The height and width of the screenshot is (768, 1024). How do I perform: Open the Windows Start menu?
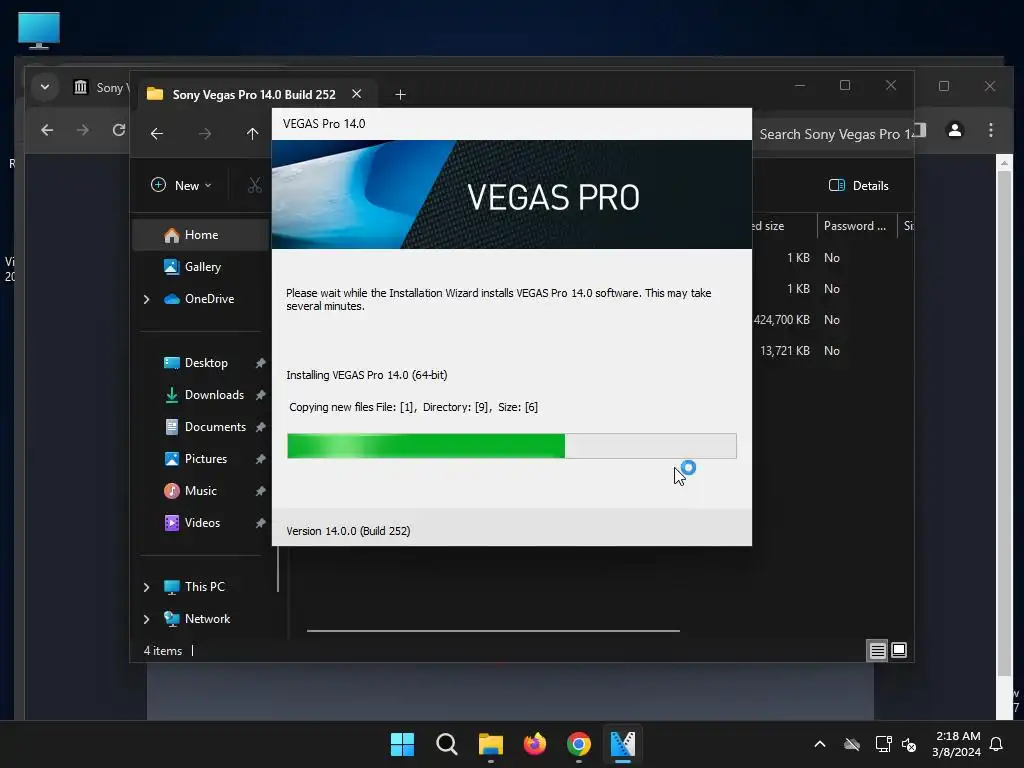(402, 744)
